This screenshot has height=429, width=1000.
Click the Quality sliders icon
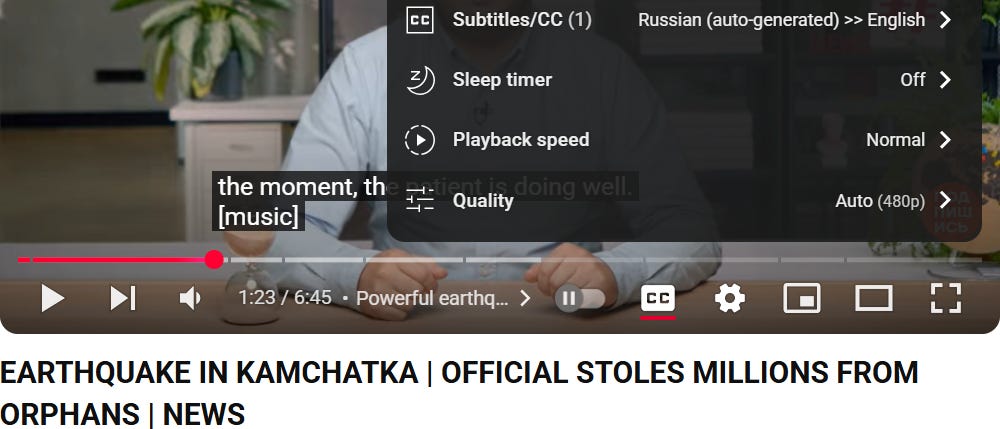[x=420, y=201]
